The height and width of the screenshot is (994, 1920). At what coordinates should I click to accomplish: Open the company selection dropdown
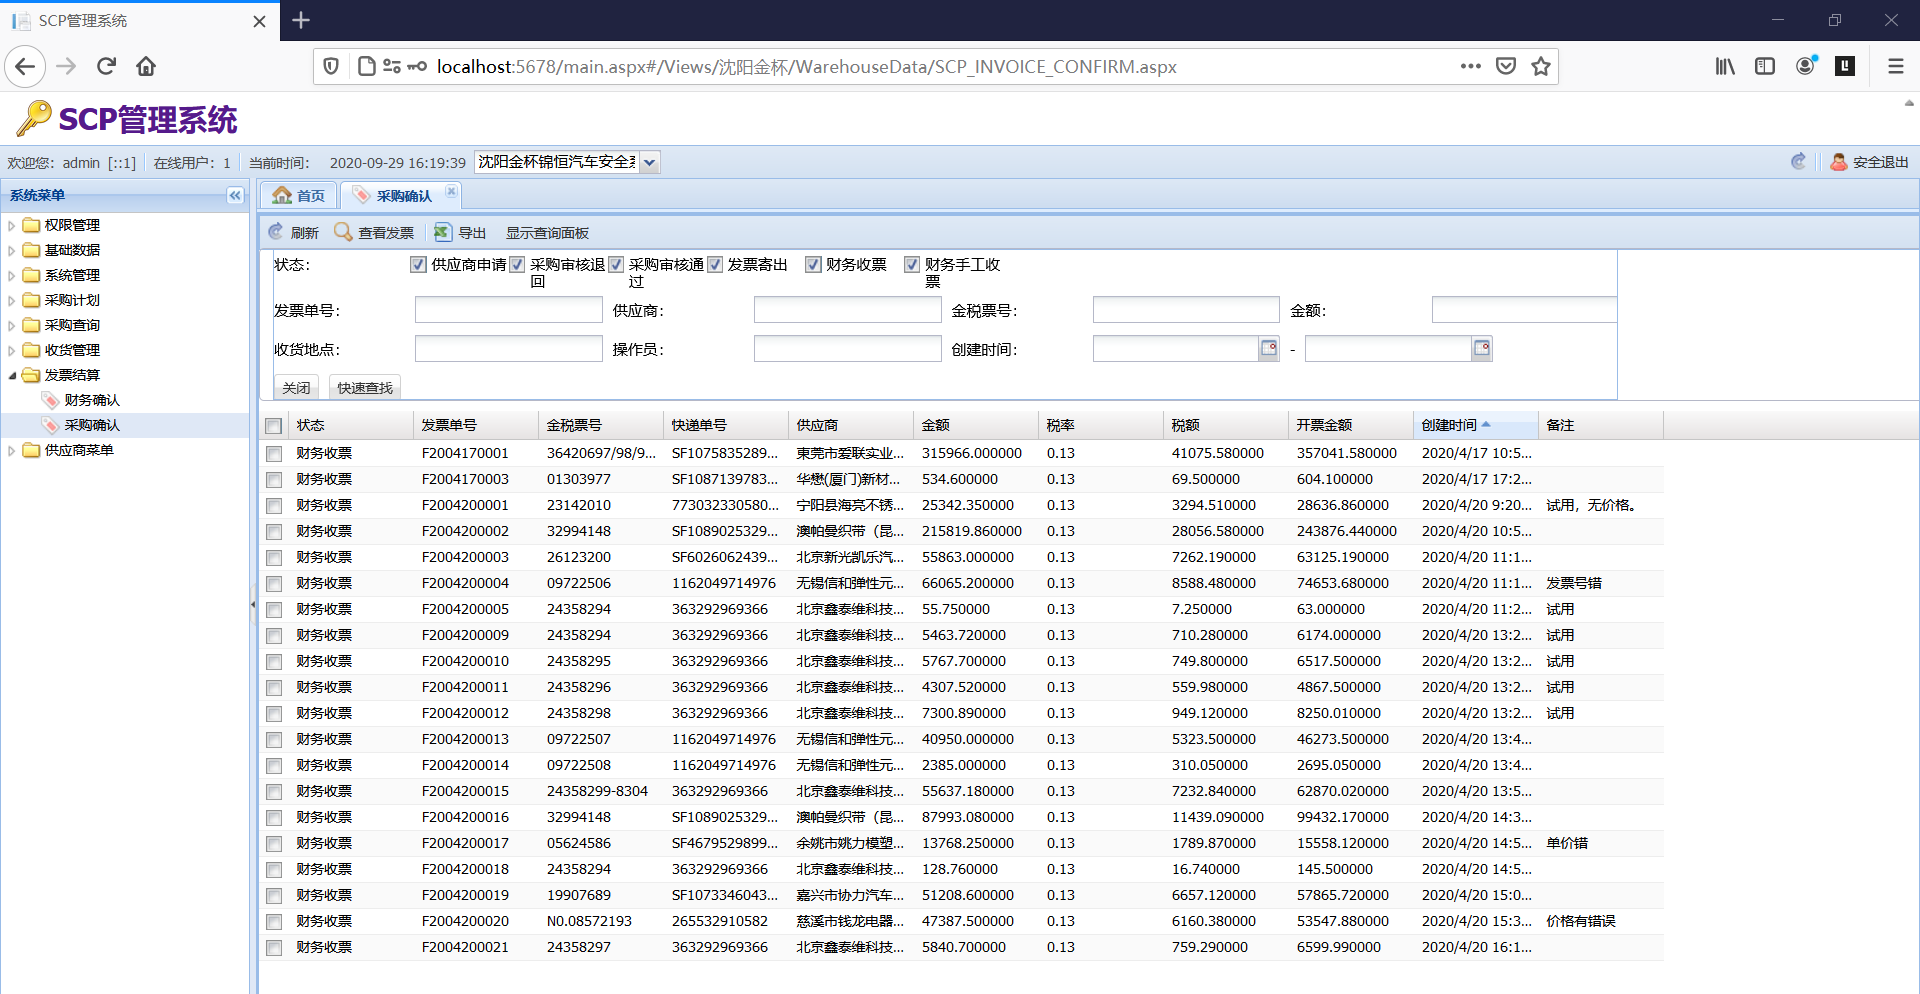click(x=649, y=162)
